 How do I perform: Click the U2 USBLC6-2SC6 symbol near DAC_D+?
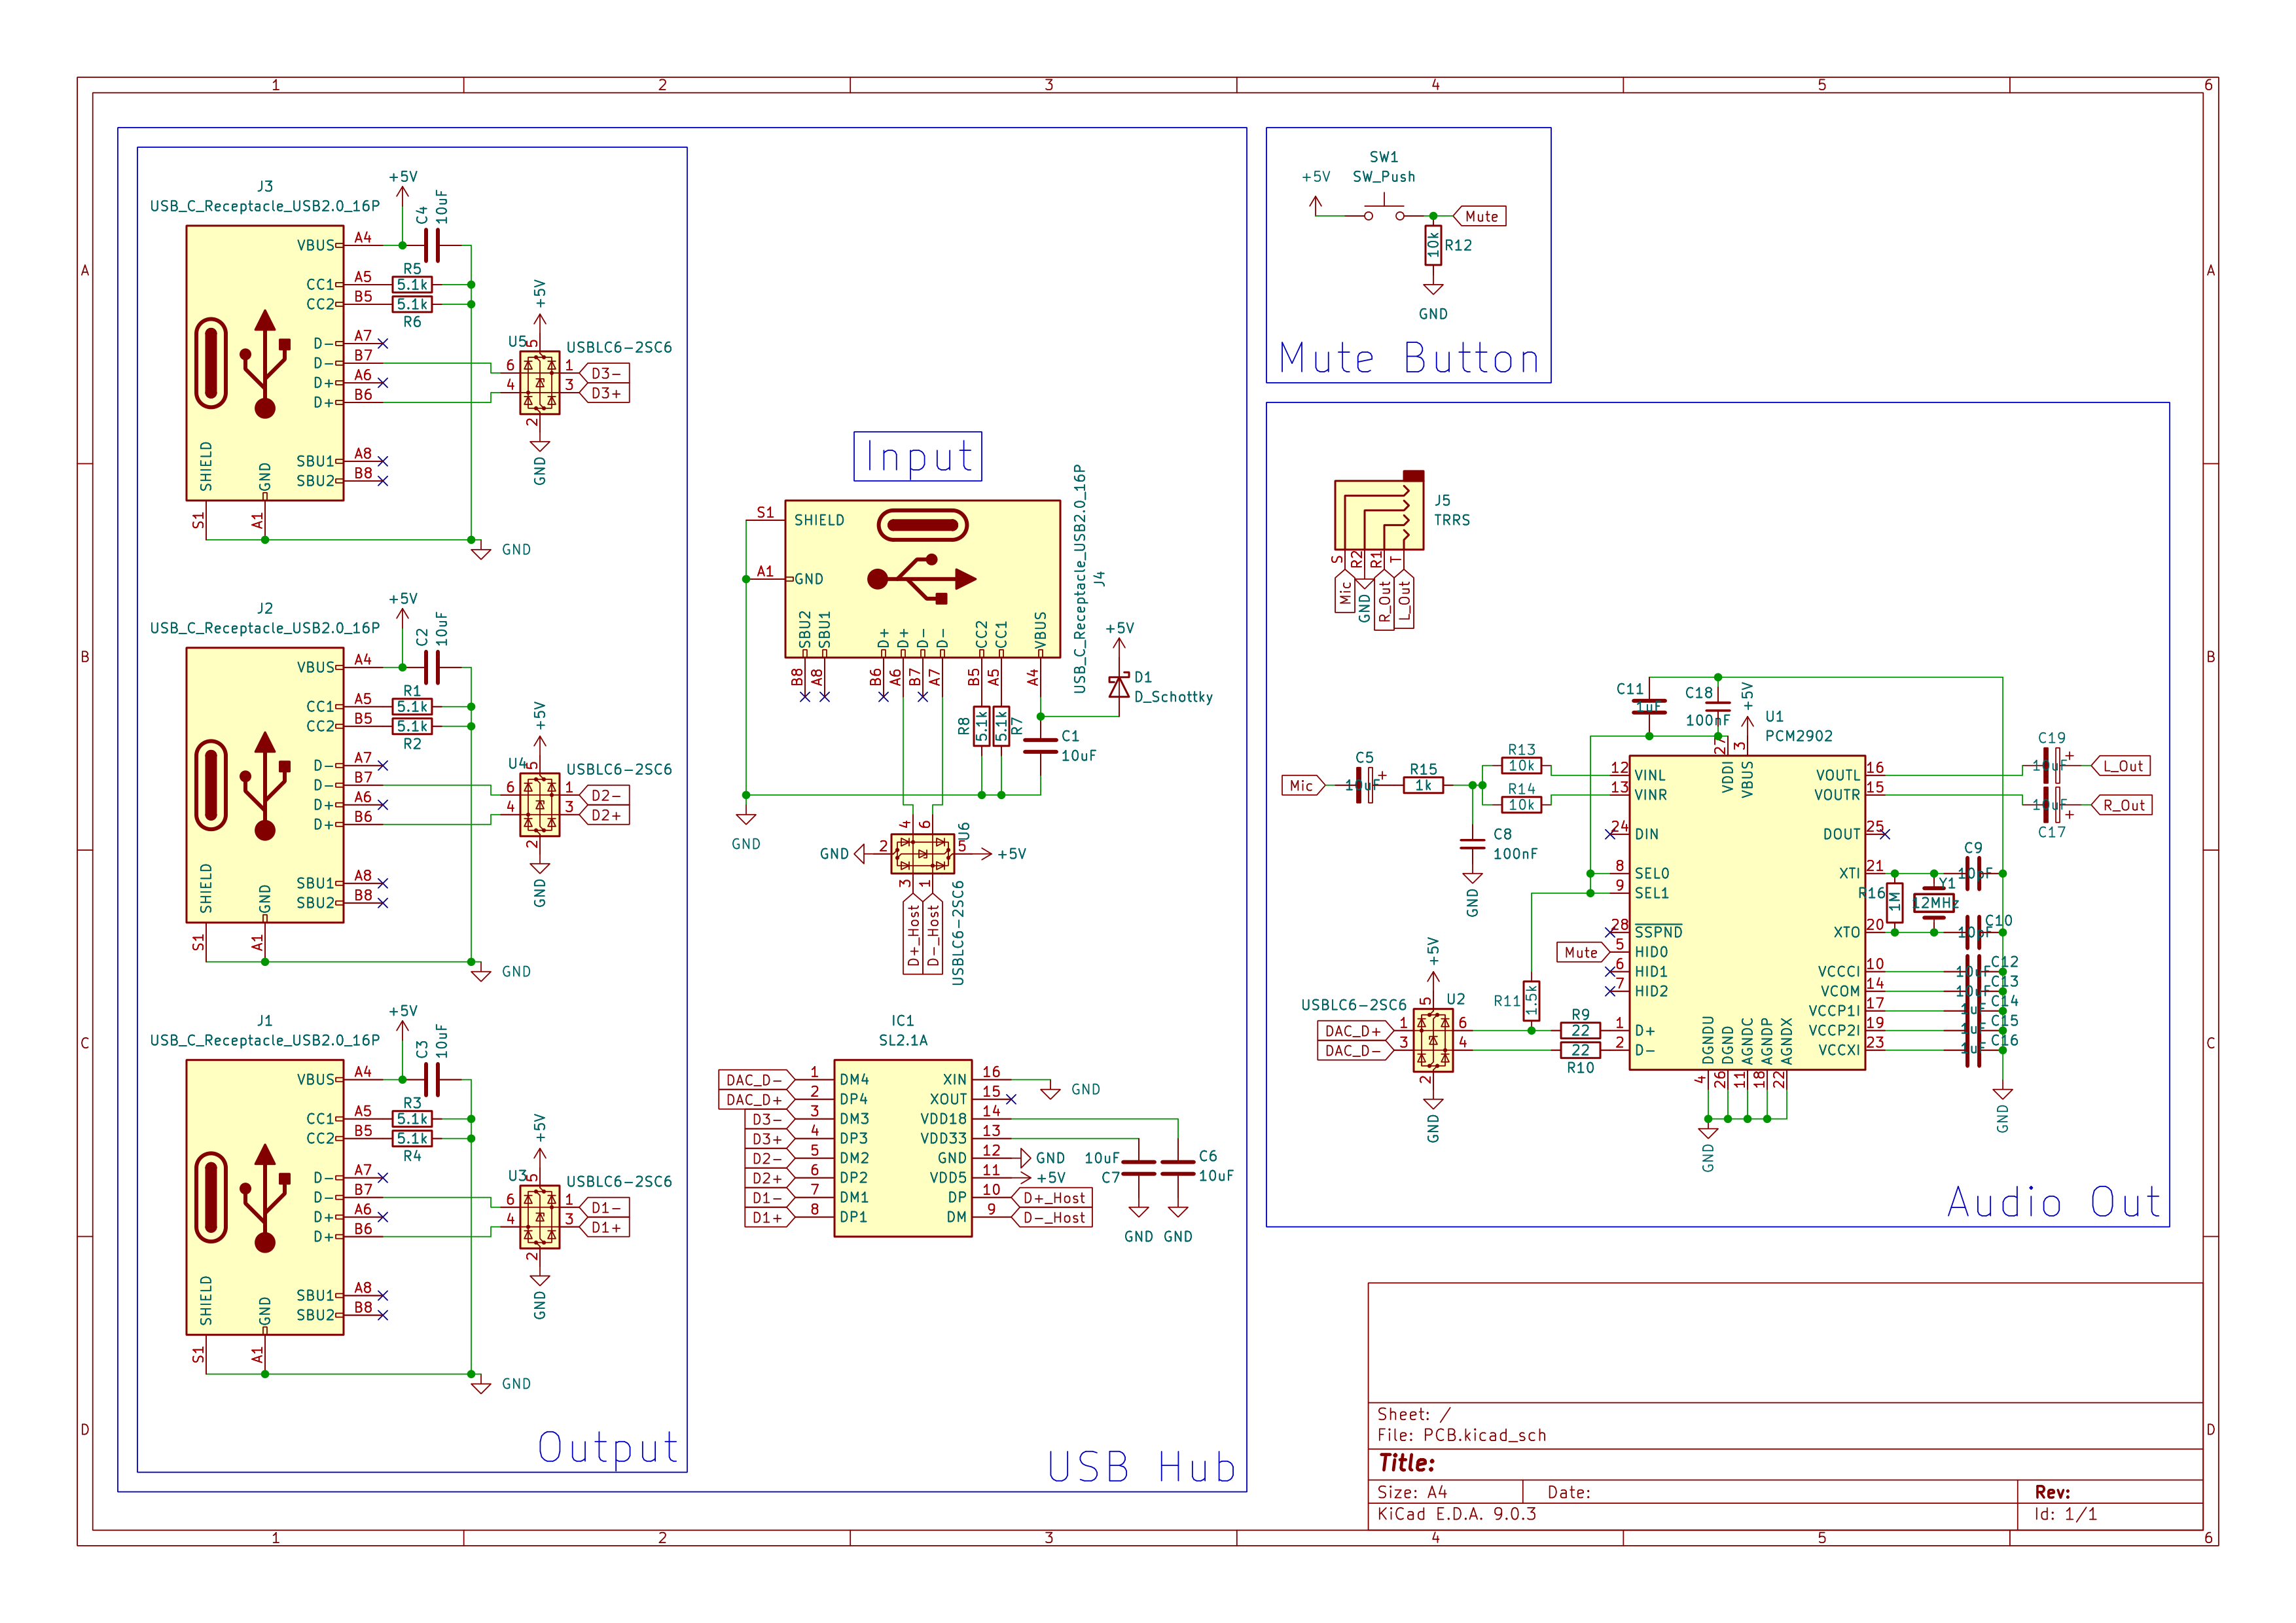coord(1433,1040)
